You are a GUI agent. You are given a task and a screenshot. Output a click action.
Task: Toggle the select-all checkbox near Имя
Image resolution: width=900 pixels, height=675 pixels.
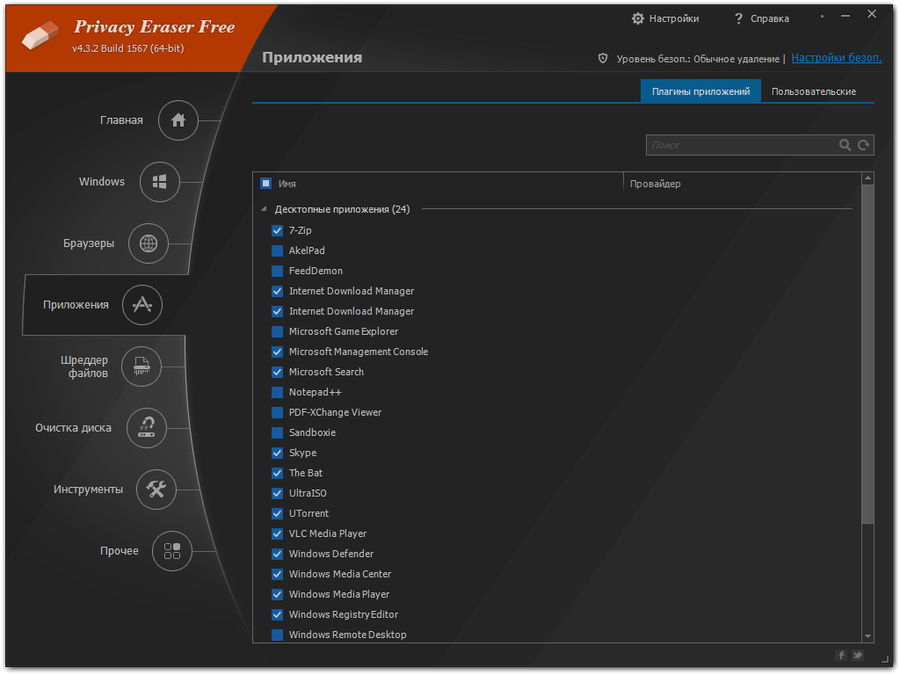(x=266, y=184)
